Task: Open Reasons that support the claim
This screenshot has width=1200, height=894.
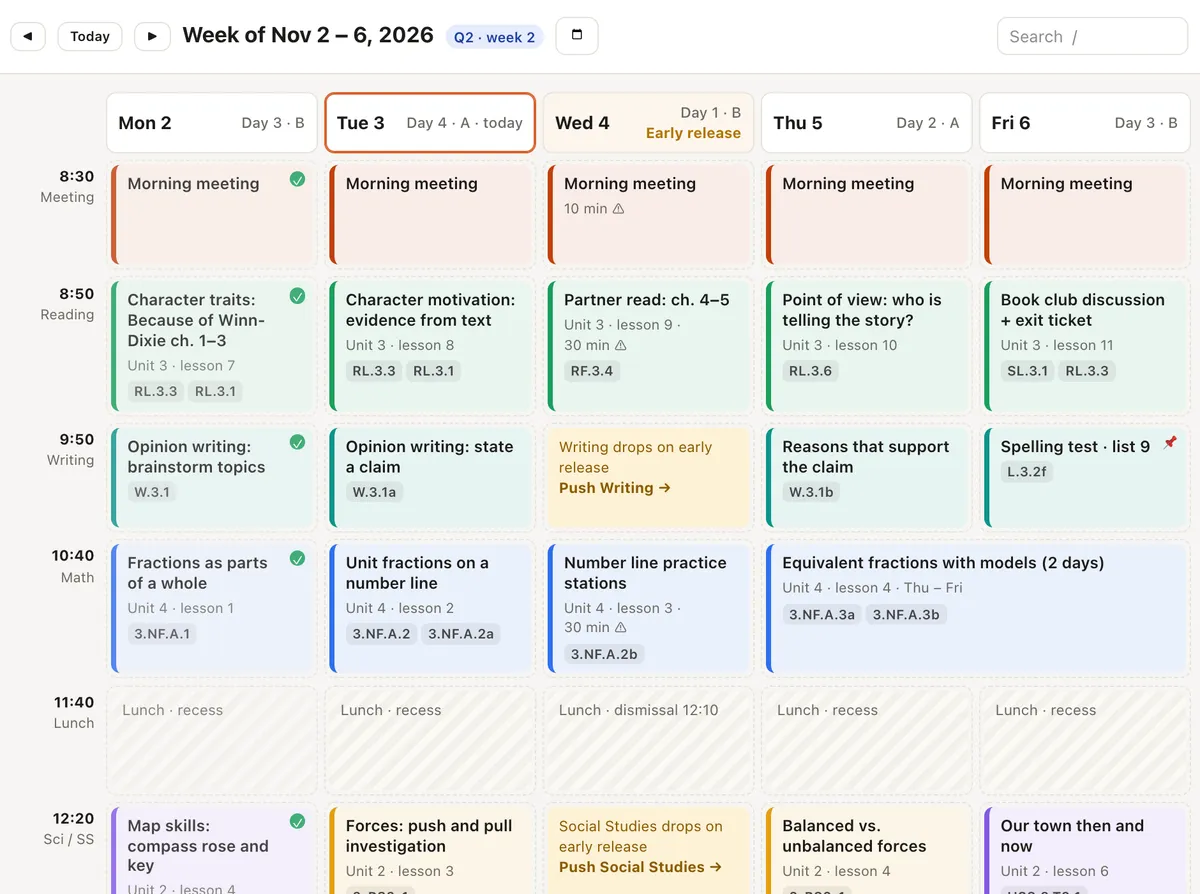Action: point(866,478)
